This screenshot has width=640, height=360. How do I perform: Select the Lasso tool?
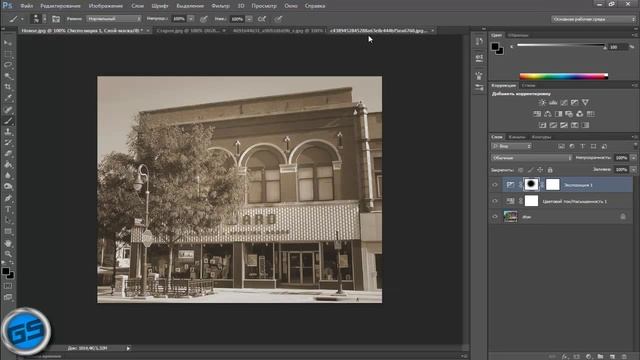point(8,65)
